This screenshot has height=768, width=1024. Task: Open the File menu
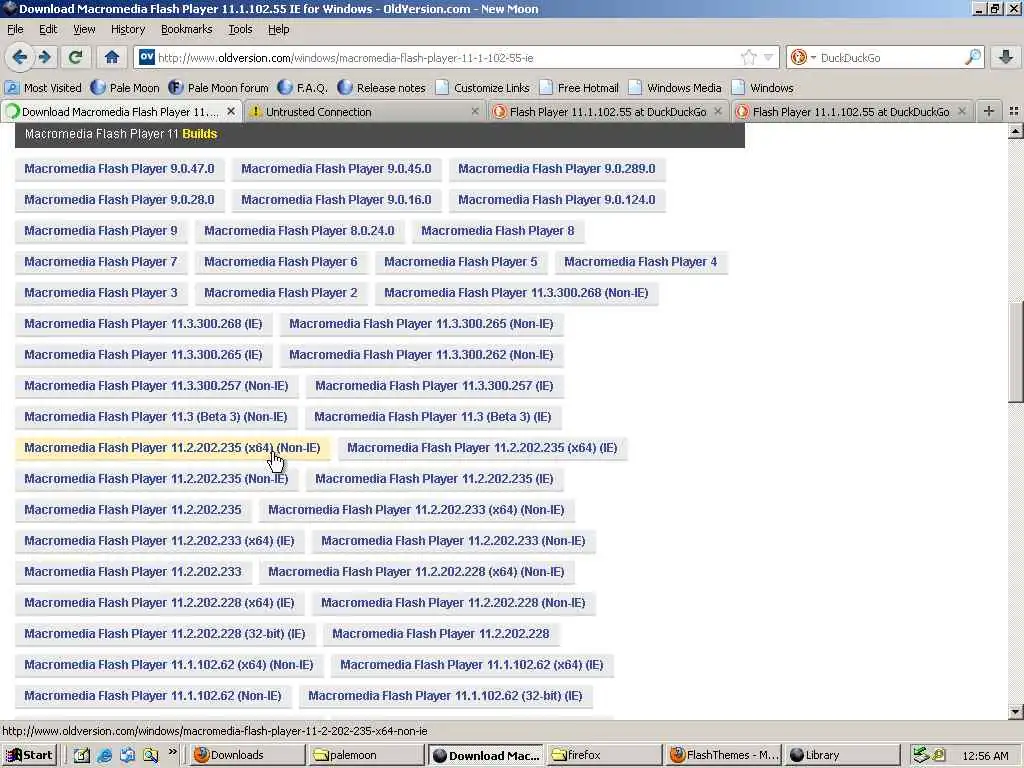tap(15, 29)
